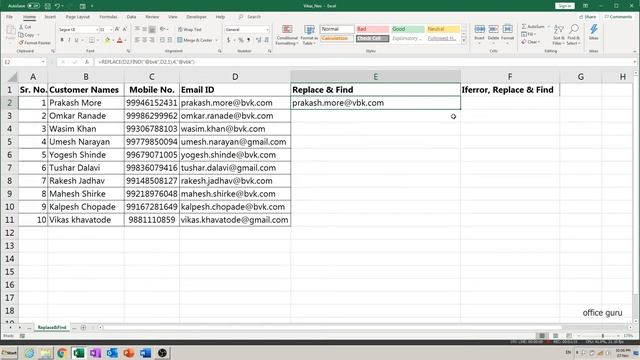Open Excel from the taskbar
The height and width of the screenshot is (360, 640).
pos(78,353)
